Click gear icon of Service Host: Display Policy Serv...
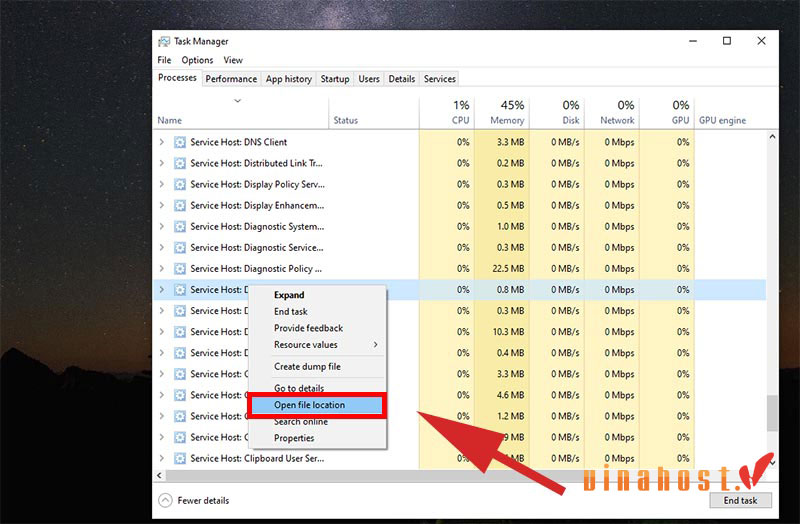800x524 pixels. [180, 184]
